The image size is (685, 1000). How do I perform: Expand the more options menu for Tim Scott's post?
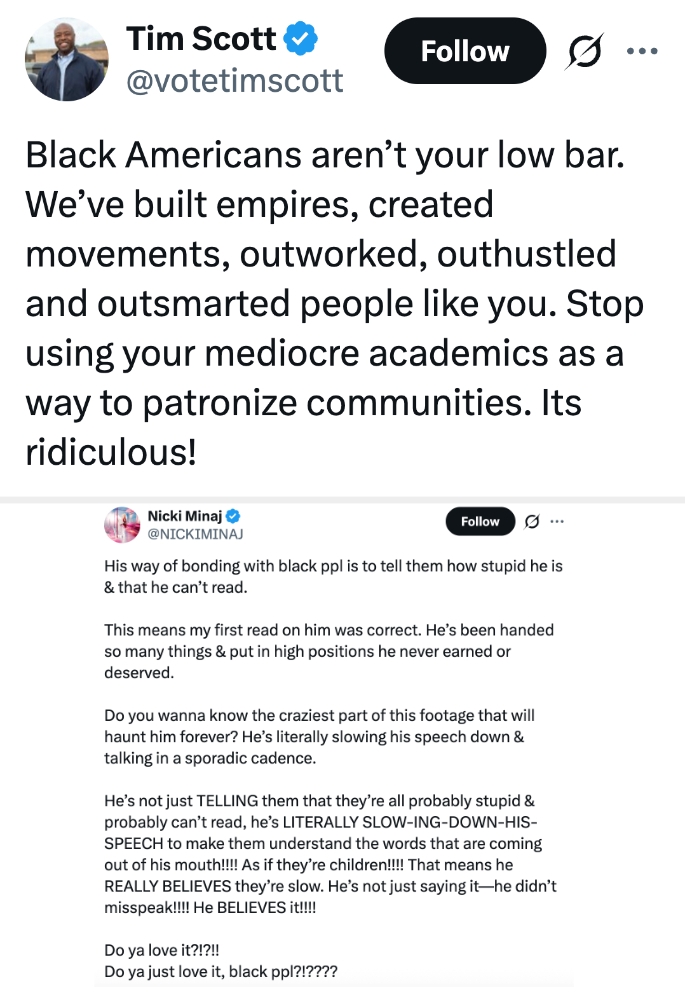point(641,50)
